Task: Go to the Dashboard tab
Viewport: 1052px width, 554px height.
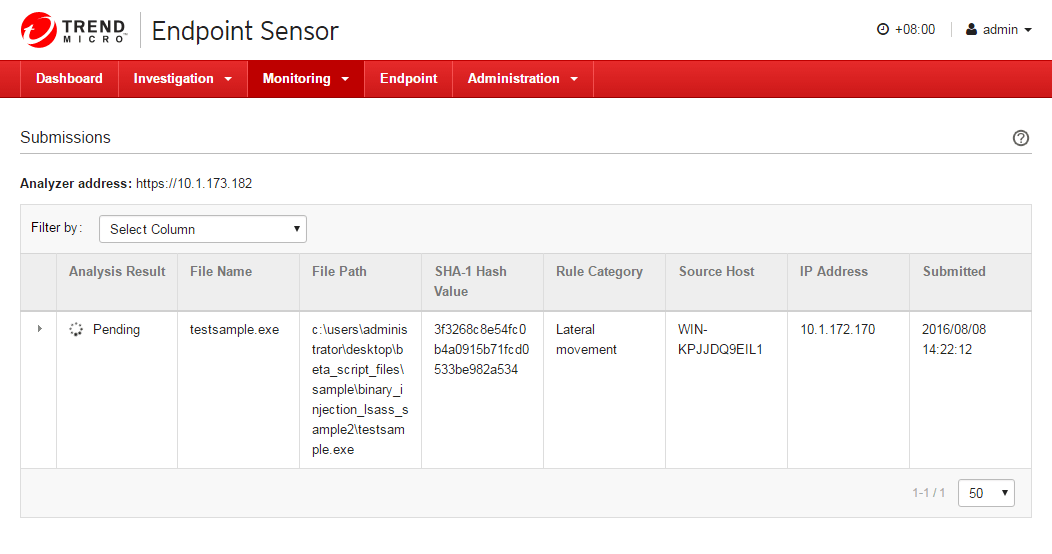Action: click(x=69, y=79)
